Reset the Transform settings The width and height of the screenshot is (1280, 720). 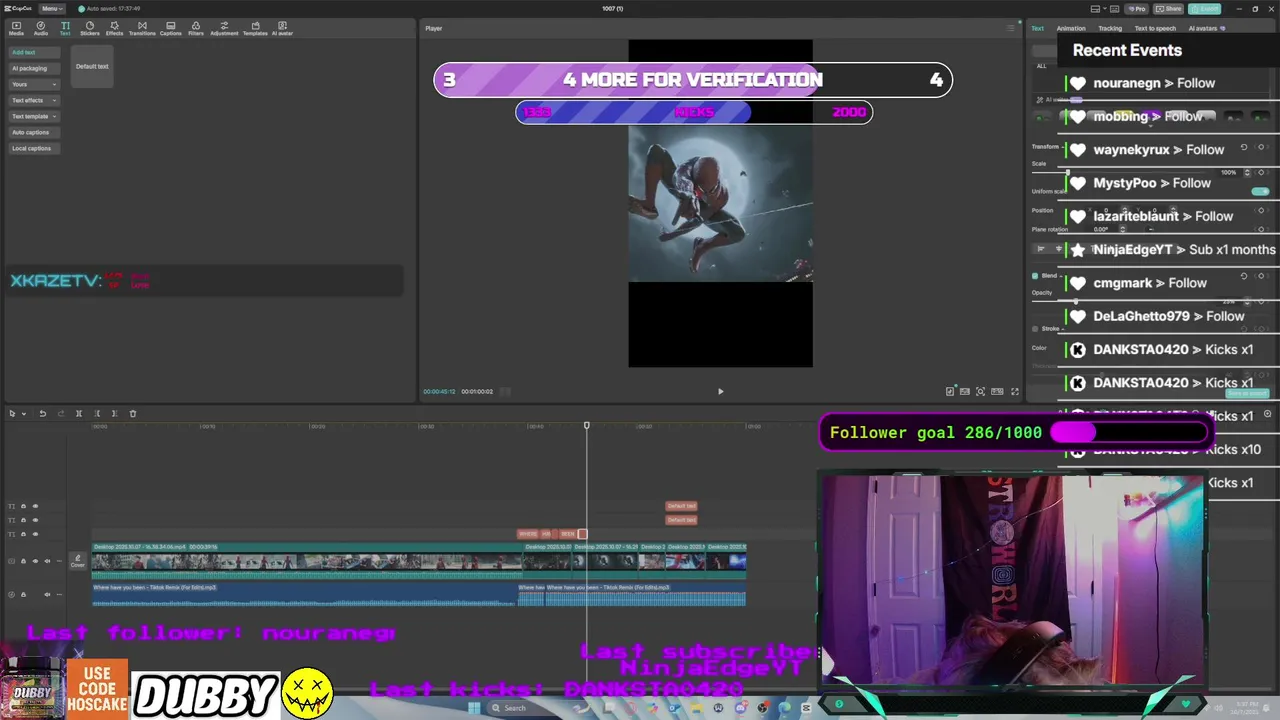(x=1244, y=147)
